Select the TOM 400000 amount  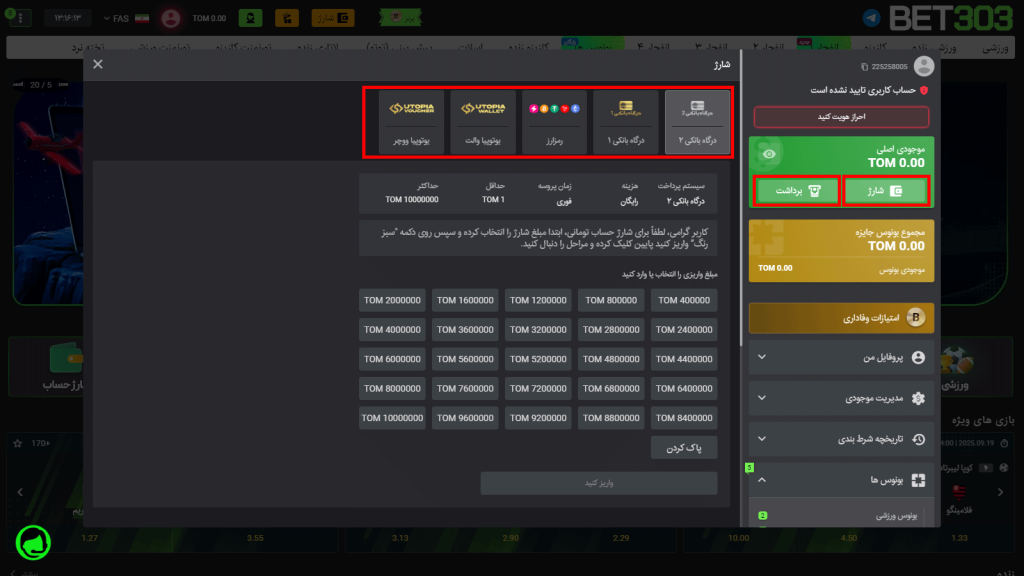(x=684, y=300)
